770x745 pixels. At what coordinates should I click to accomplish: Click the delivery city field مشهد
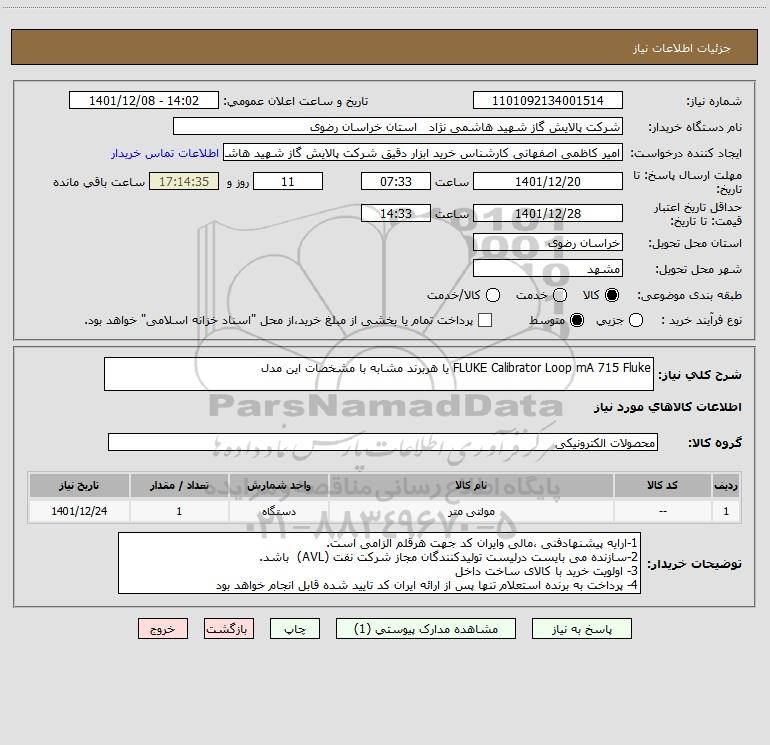coord(548,268)
